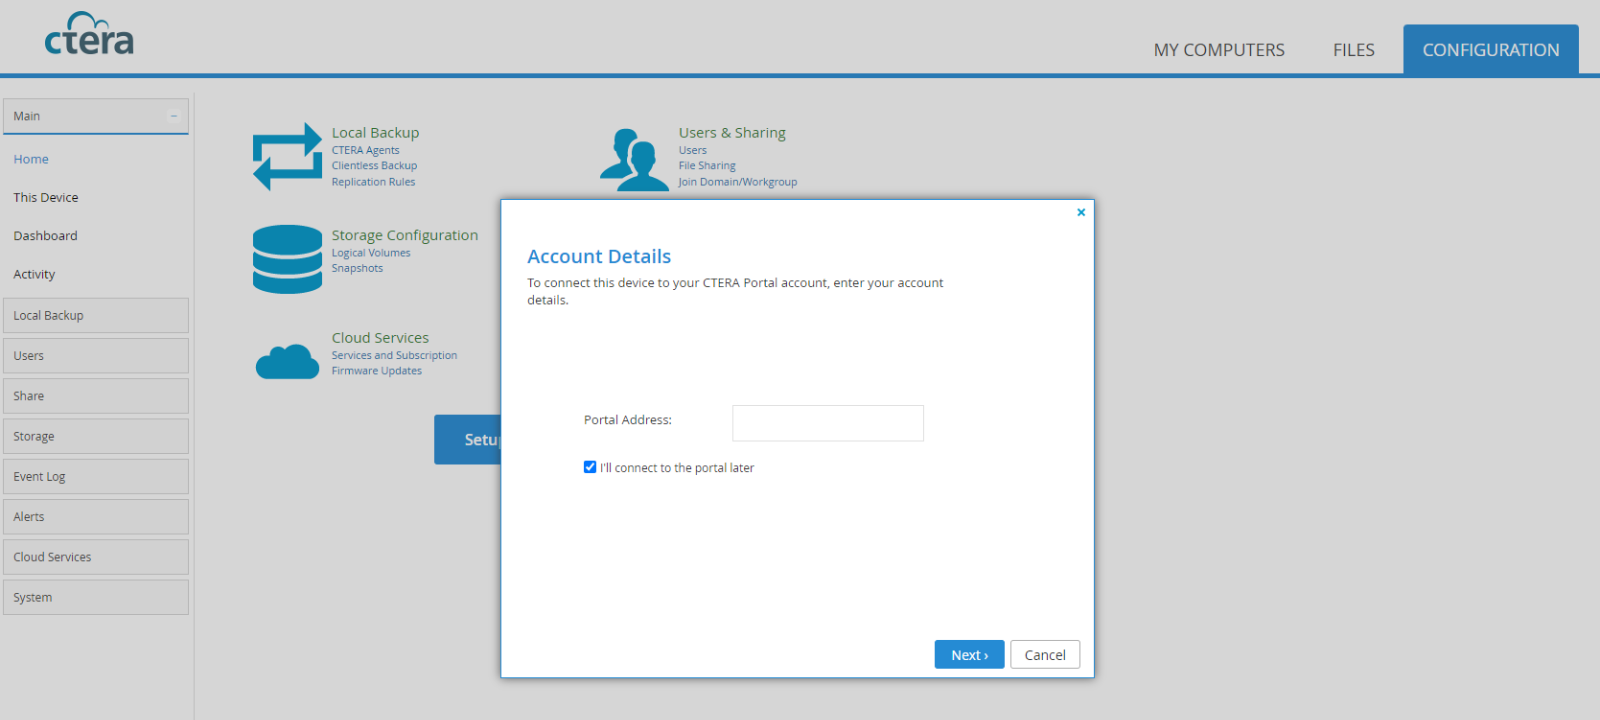Open the Replication Rules link
This screenshot has width=1600, height=720.
[x=373, y=182]
